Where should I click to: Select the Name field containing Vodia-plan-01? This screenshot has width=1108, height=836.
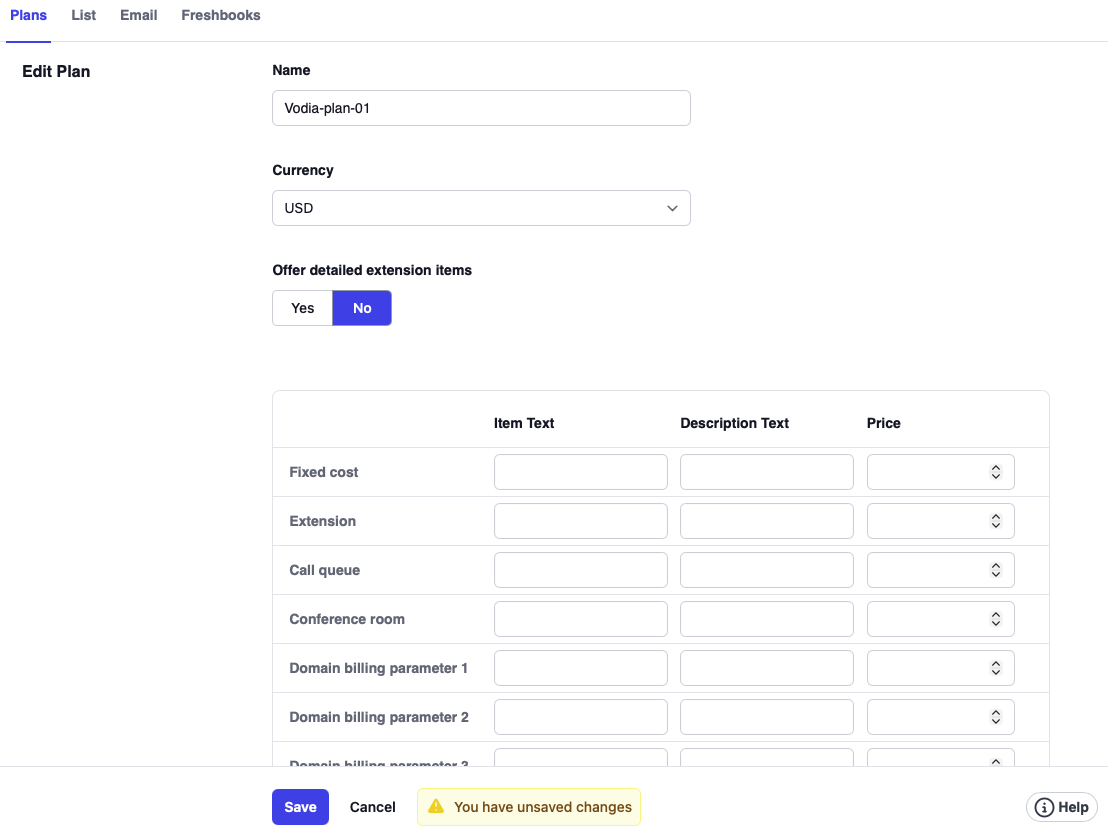(x=481, y=107)
